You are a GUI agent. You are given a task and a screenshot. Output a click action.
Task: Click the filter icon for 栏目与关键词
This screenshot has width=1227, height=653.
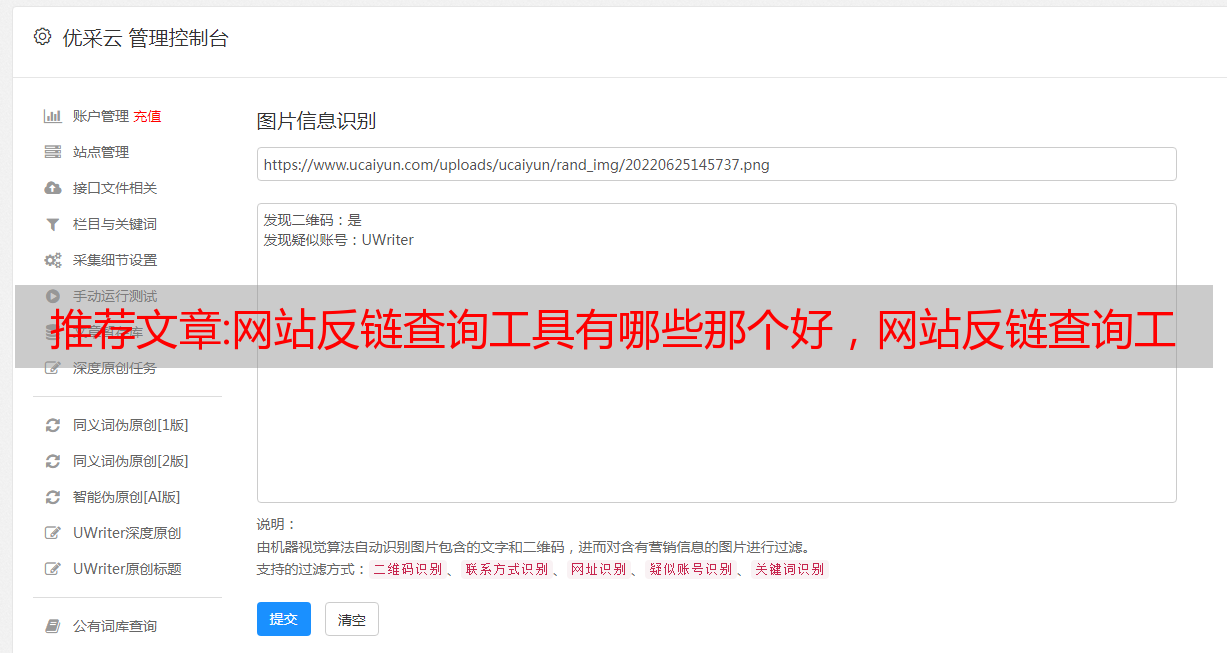pyautogui.click(x=53, y=224)
